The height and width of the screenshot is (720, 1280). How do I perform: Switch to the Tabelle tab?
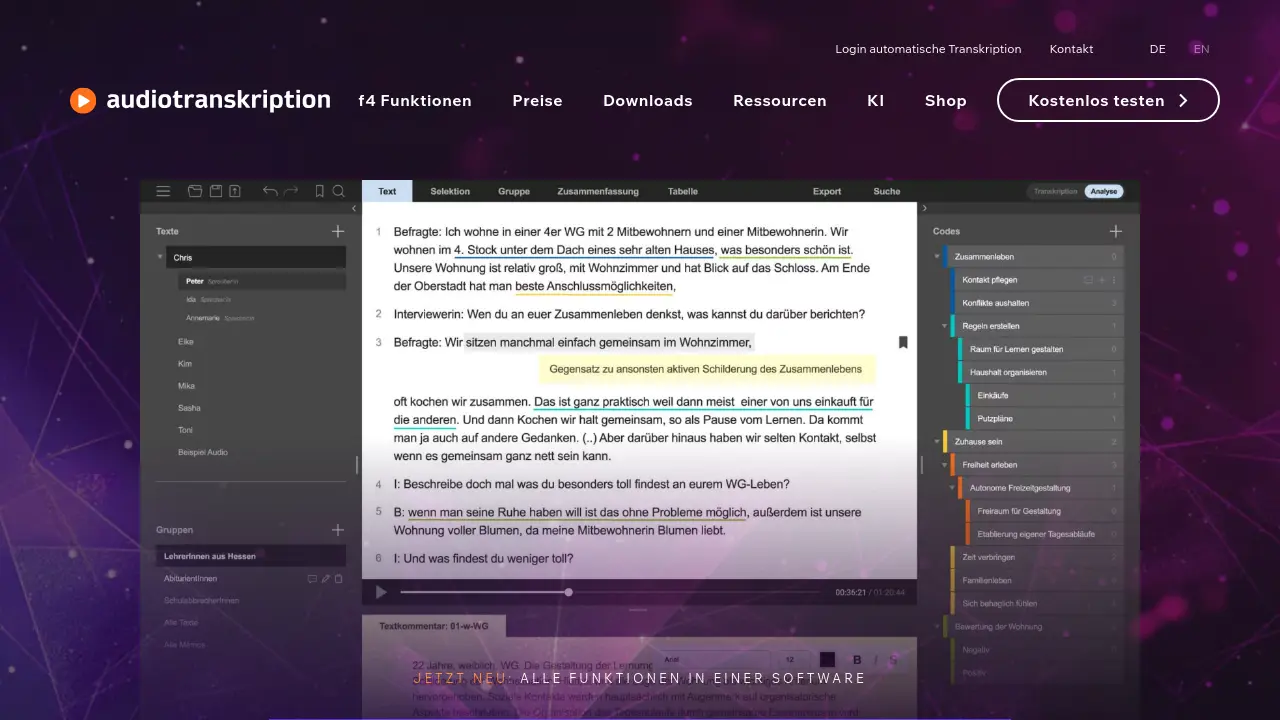[x=683, y=191]
